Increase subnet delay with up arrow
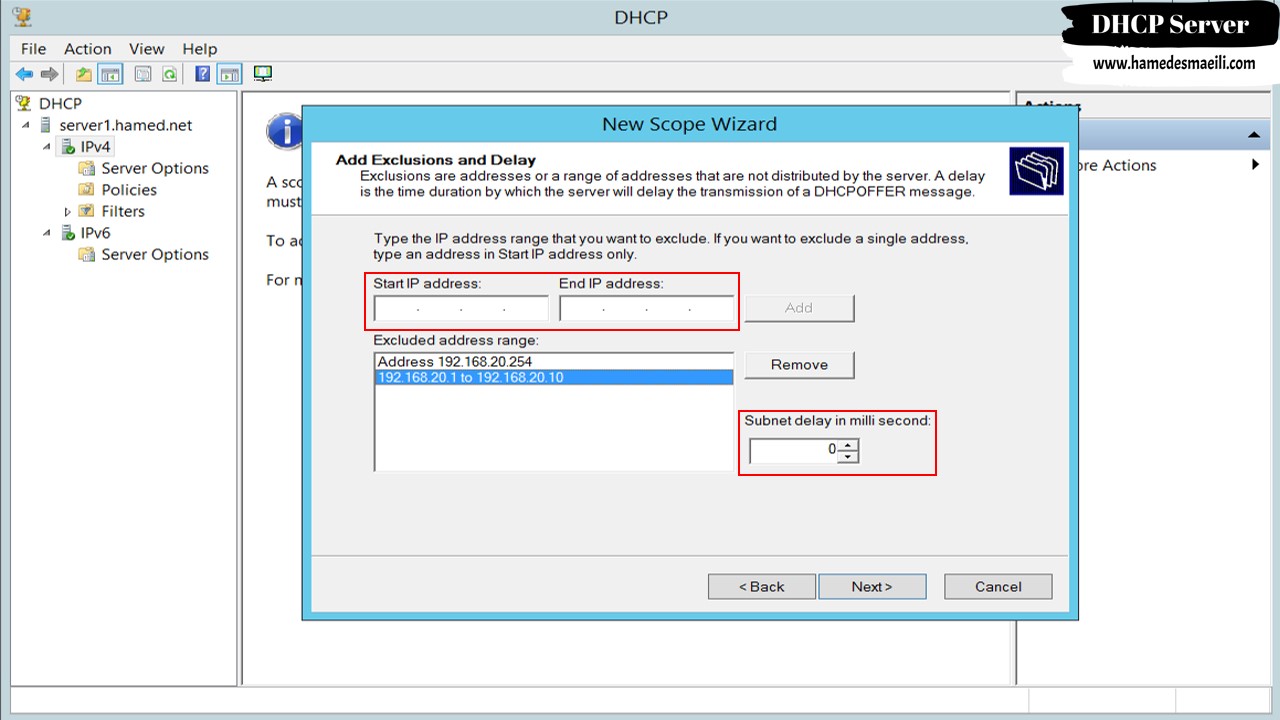Image resolution: width=1280 pixels, height=720 pixels. (848, 445)
